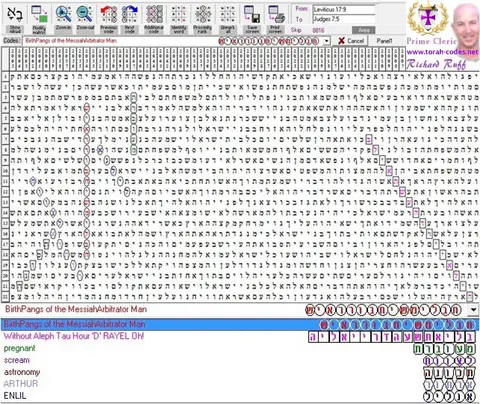Click the Hebrew letters of the pregnant code

point(444,349)
